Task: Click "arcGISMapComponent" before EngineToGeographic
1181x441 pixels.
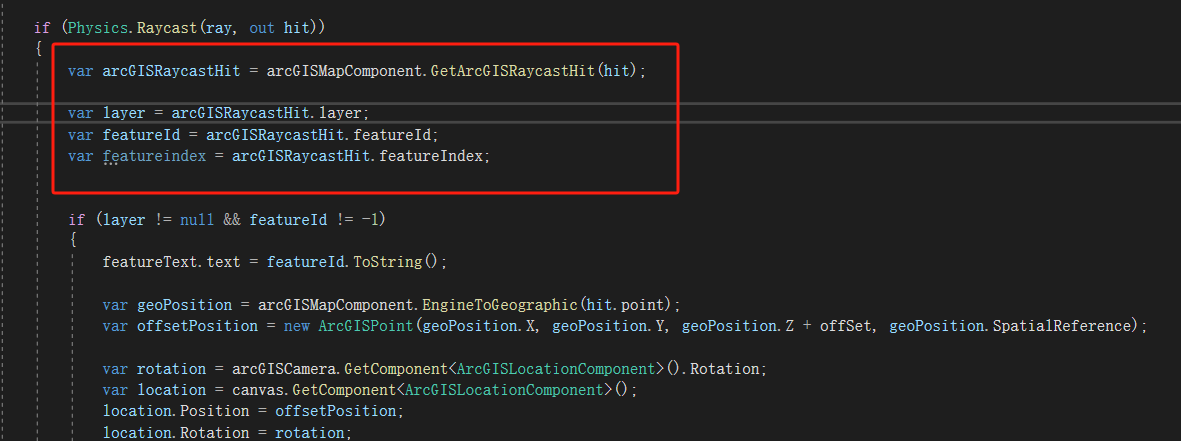Action: pyautogui.click(x=335, y=306)
